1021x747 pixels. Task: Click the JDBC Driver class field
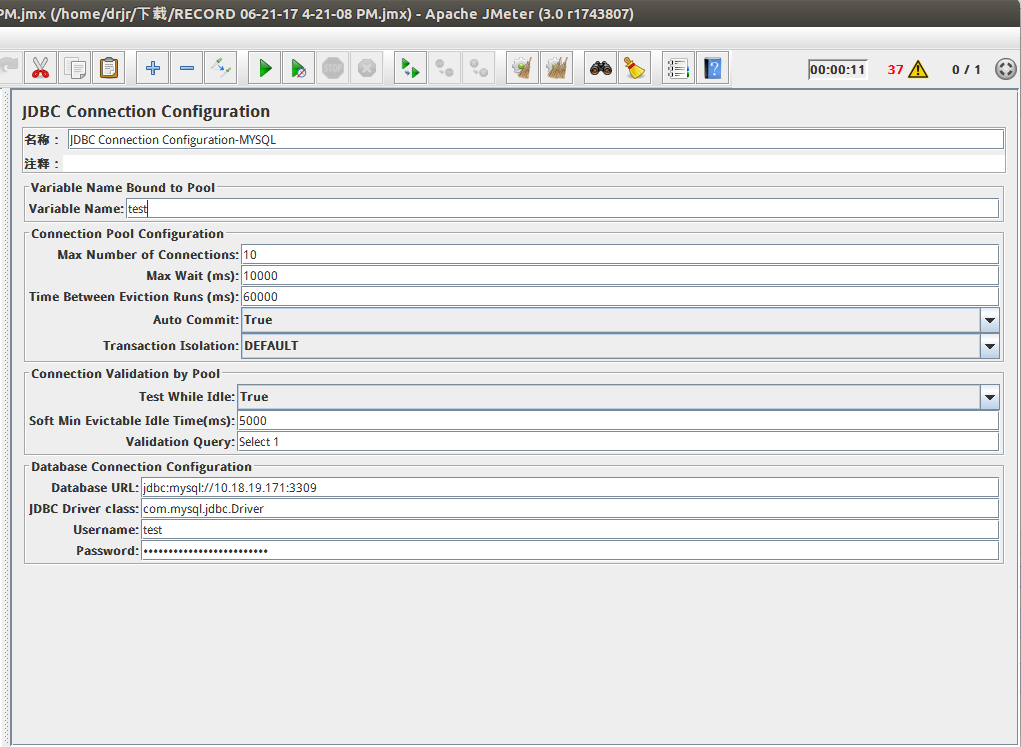(570, 509)
